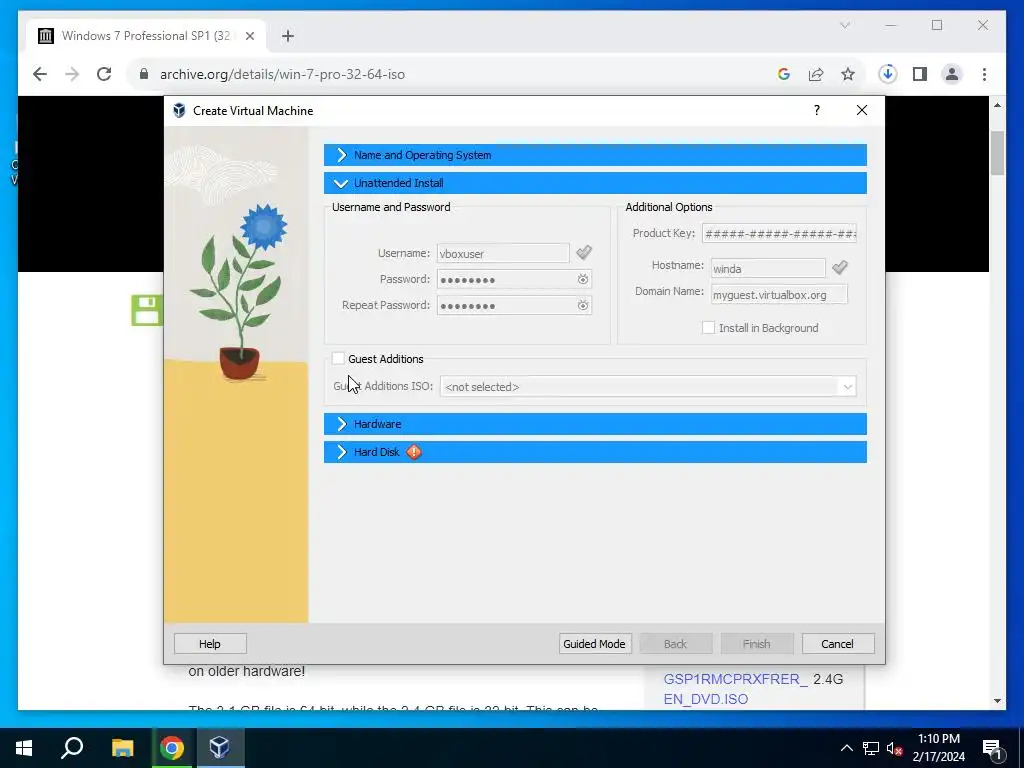
Task: Click the Repeat Password input field
Action: pyautogui.click(x=514, y=306)
